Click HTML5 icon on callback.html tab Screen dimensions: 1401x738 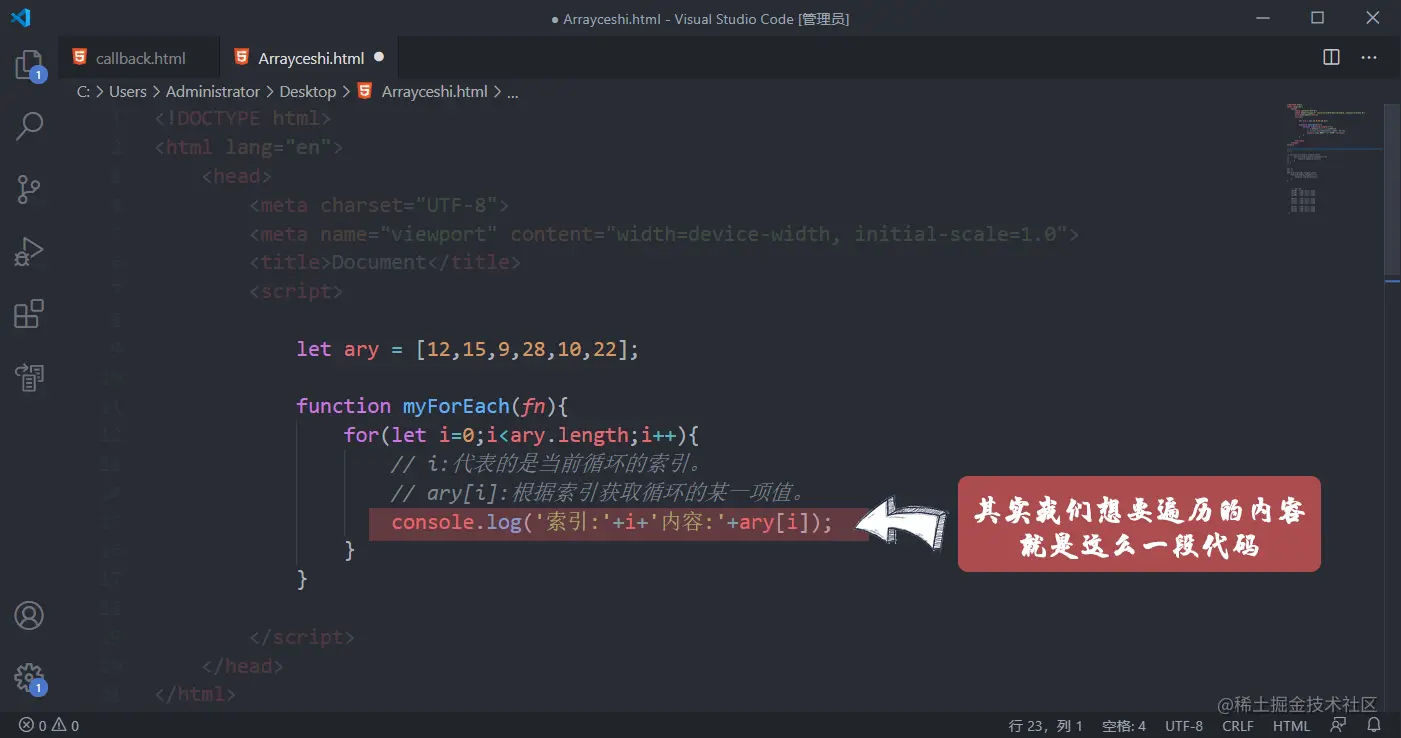pos(79,57)
